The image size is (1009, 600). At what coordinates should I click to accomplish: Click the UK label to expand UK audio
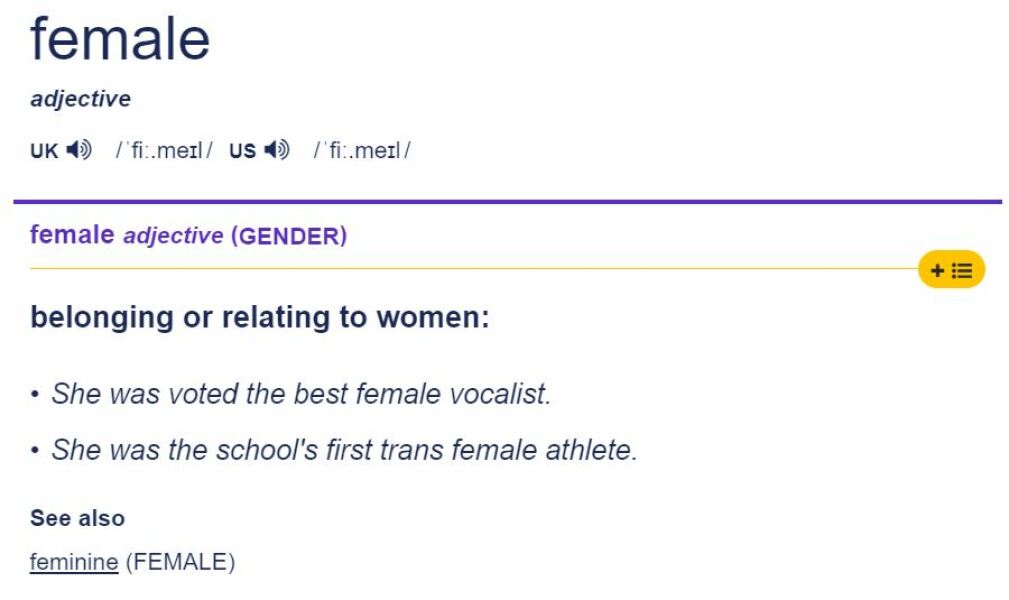click(x=44, y=150)
